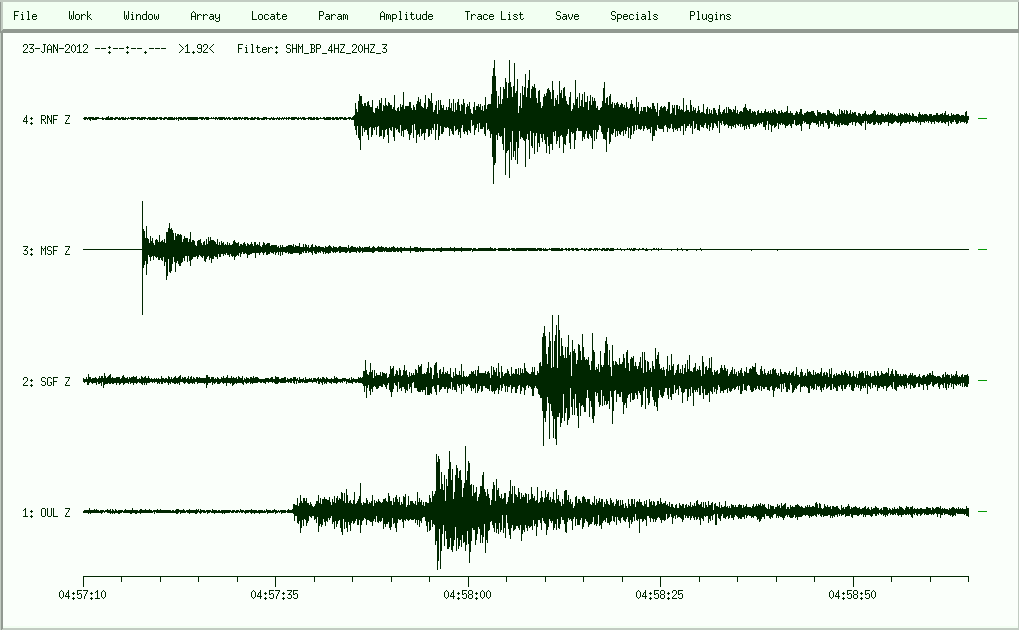Click the green marker ending RNF trace
The width and height of the screenshot is (1019, 630).
982,119
